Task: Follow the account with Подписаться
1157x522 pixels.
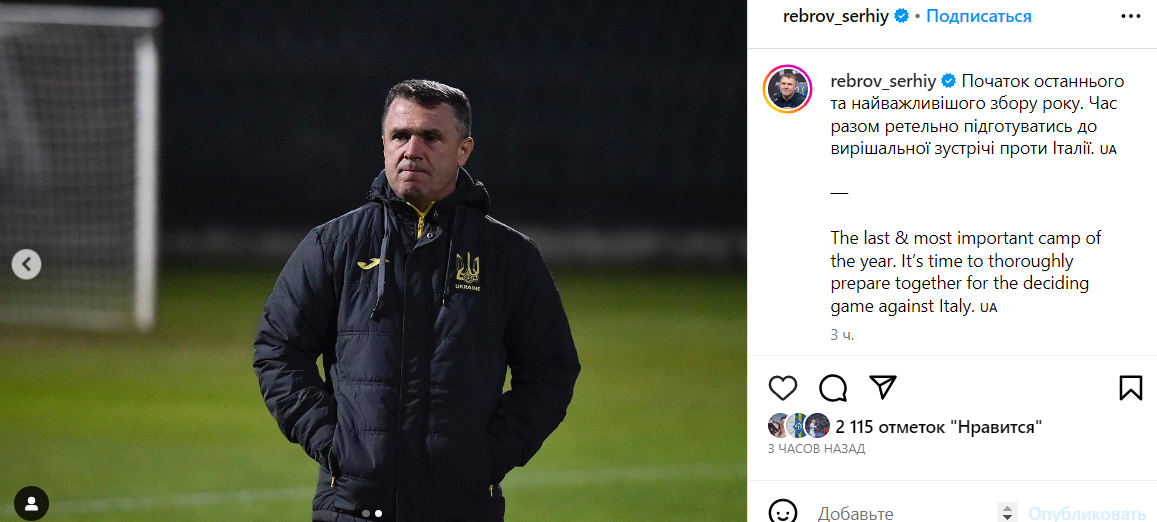Action: pos(978,17)
